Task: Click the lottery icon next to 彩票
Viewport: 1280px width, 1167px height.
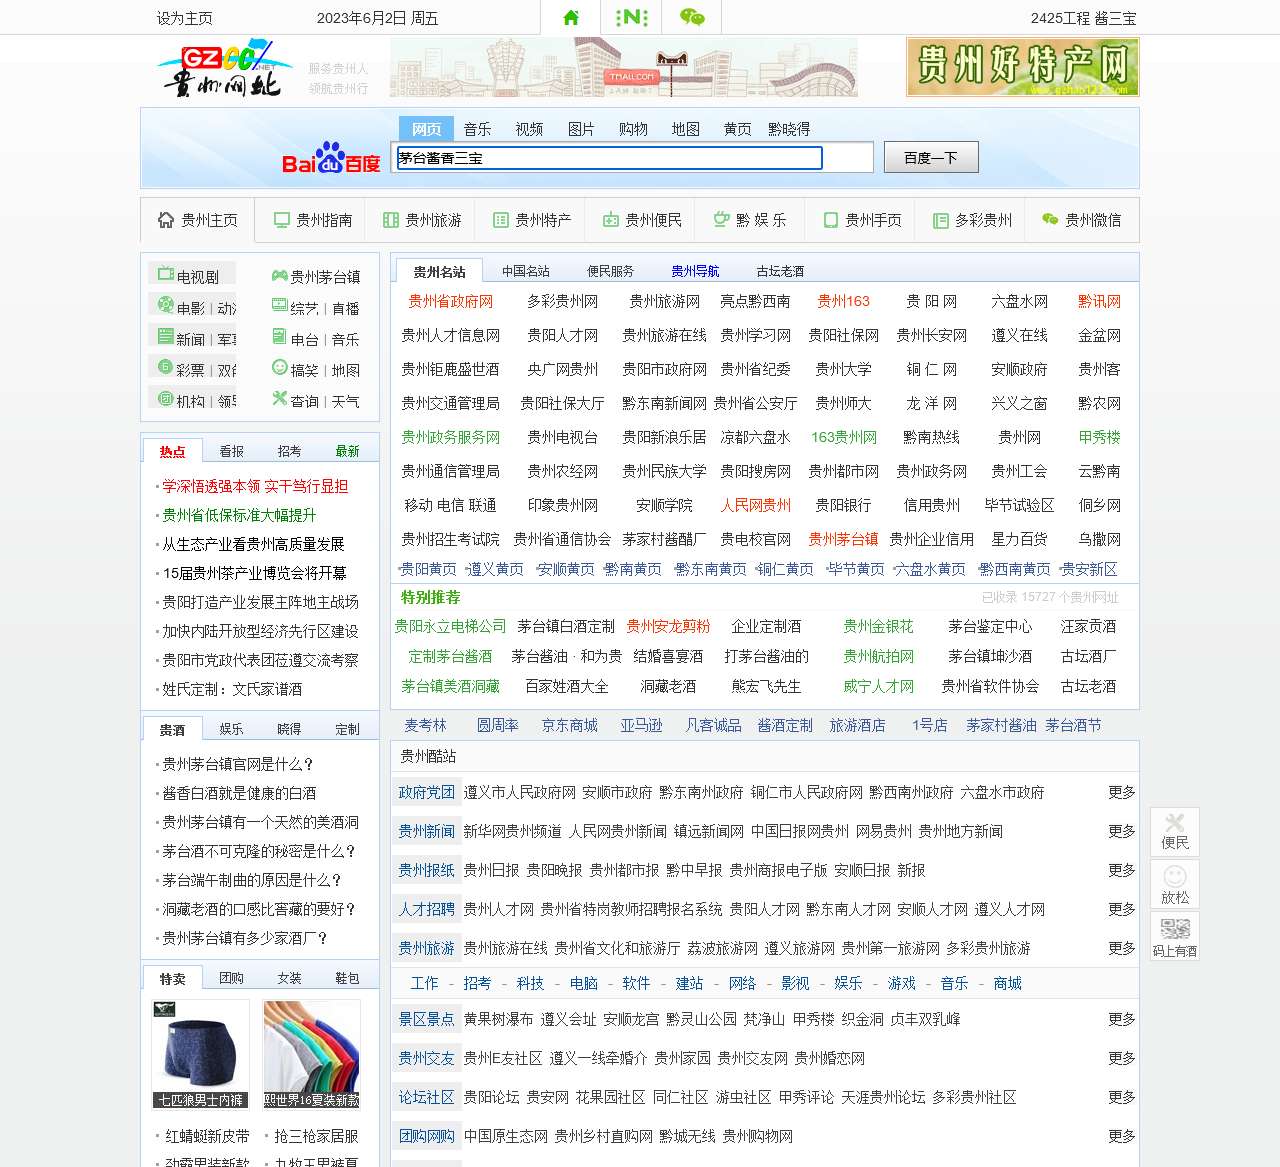Action: 165,366
